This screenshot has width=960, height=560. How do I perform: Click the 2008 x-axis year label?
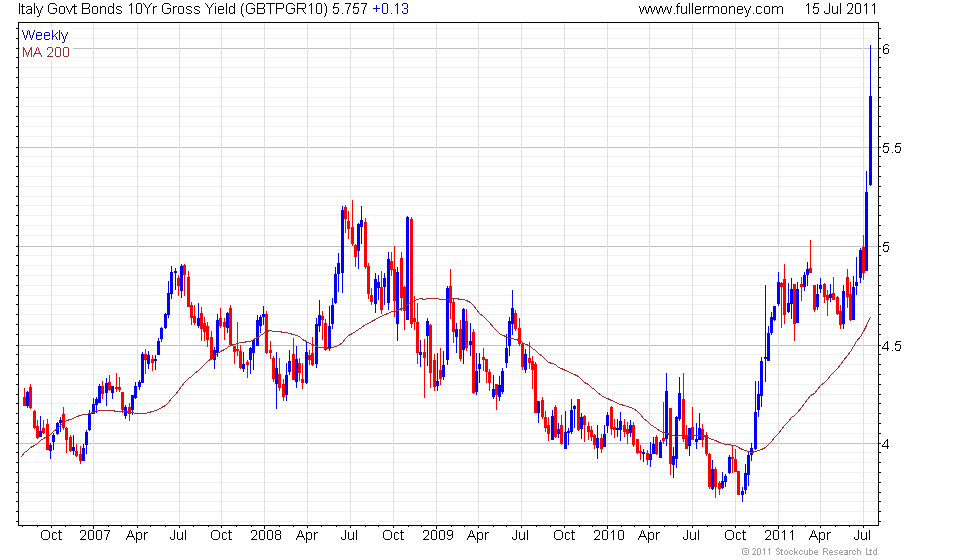click(x=266, y=535)
